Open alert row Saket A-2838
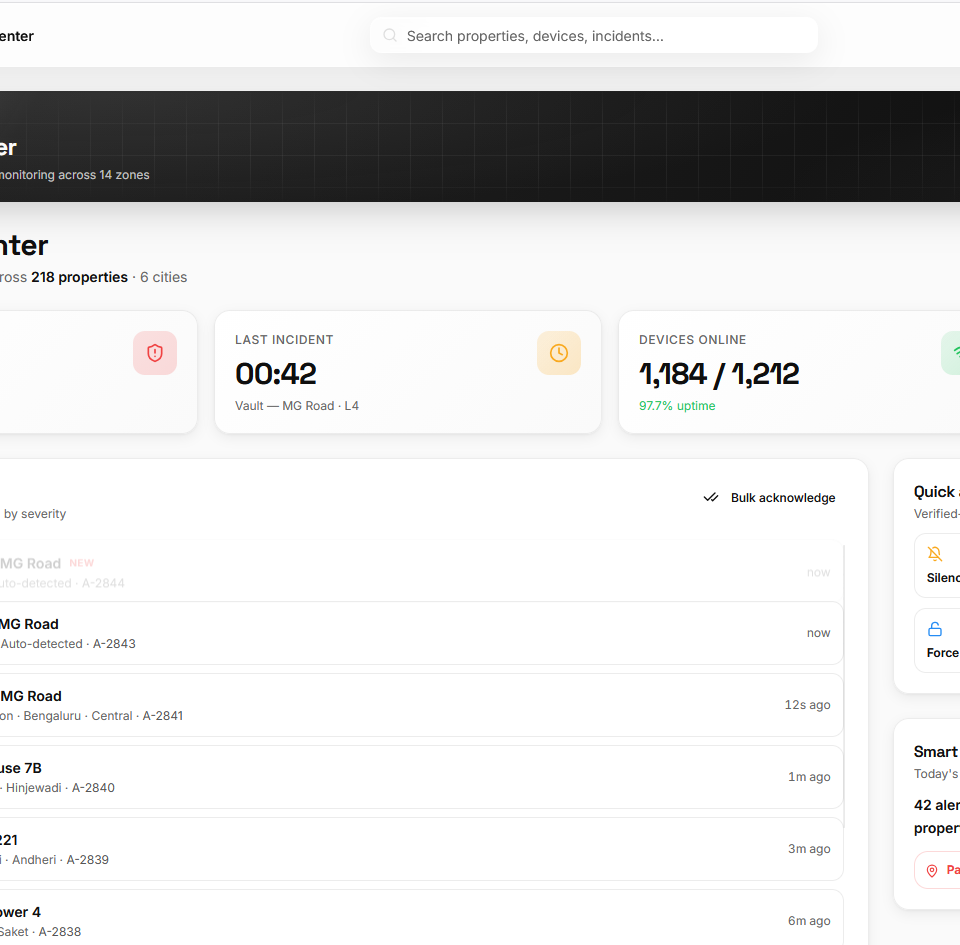The width and height of the screenshot is (960, 945). point(421,918)
